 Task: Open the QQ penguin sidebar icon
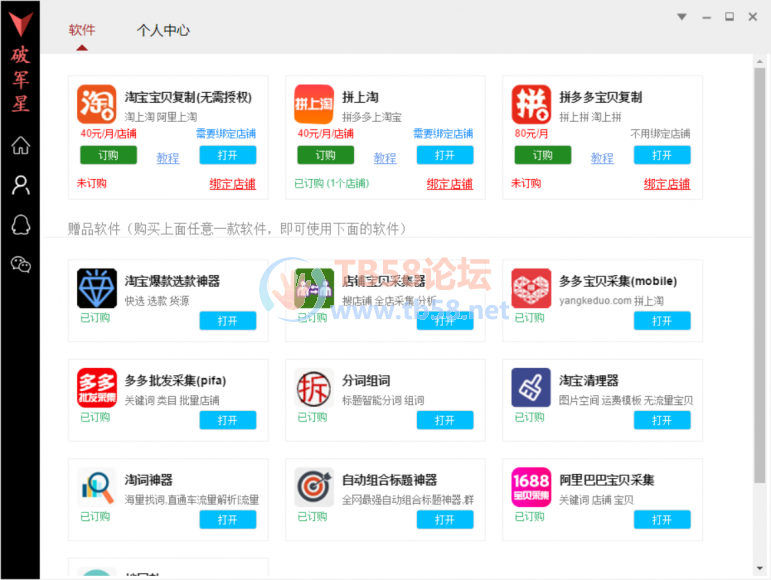[21, 225]
